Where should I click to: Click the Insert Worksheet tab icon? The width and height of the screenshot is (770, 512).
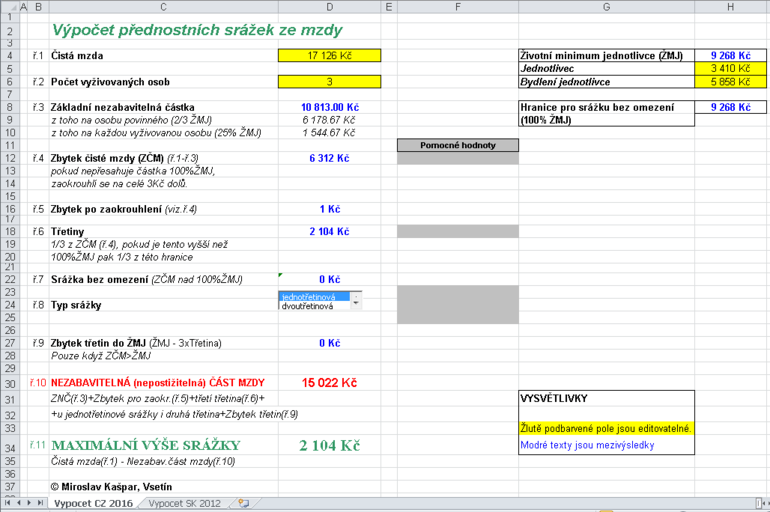[244, 503]
